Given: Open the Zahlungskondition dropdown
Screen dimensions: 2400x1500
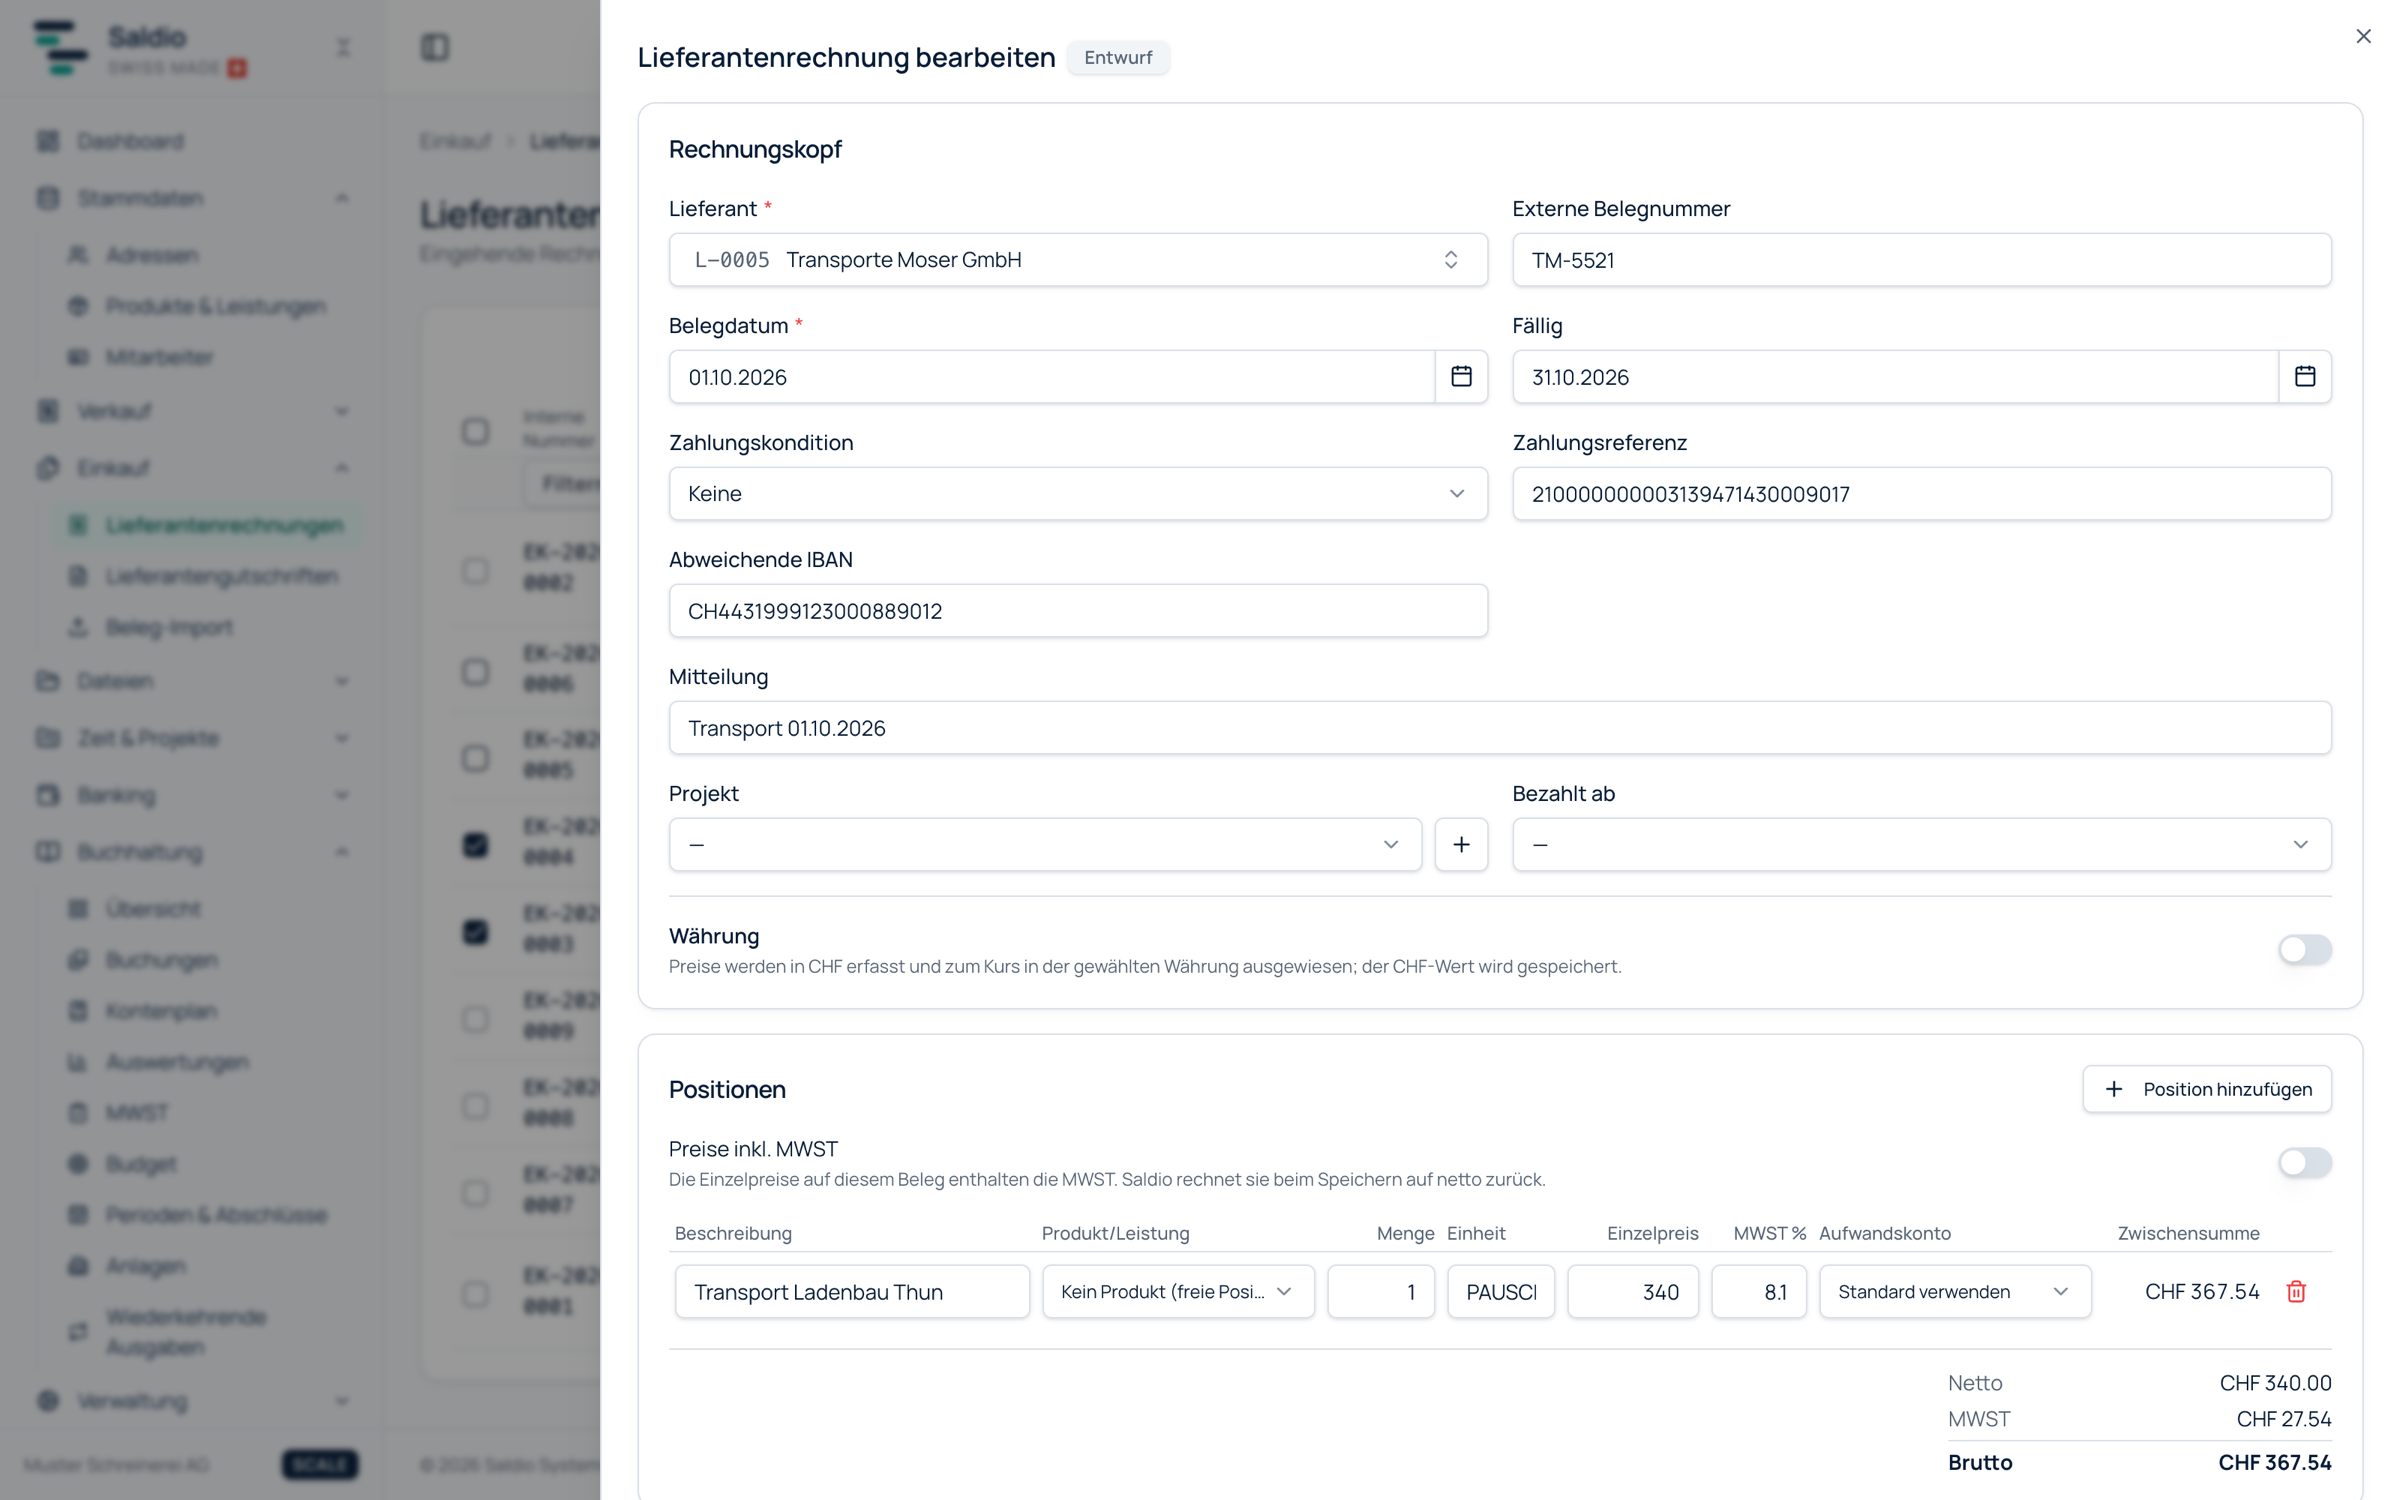Looking at the screenshot, I should 1078,493.
